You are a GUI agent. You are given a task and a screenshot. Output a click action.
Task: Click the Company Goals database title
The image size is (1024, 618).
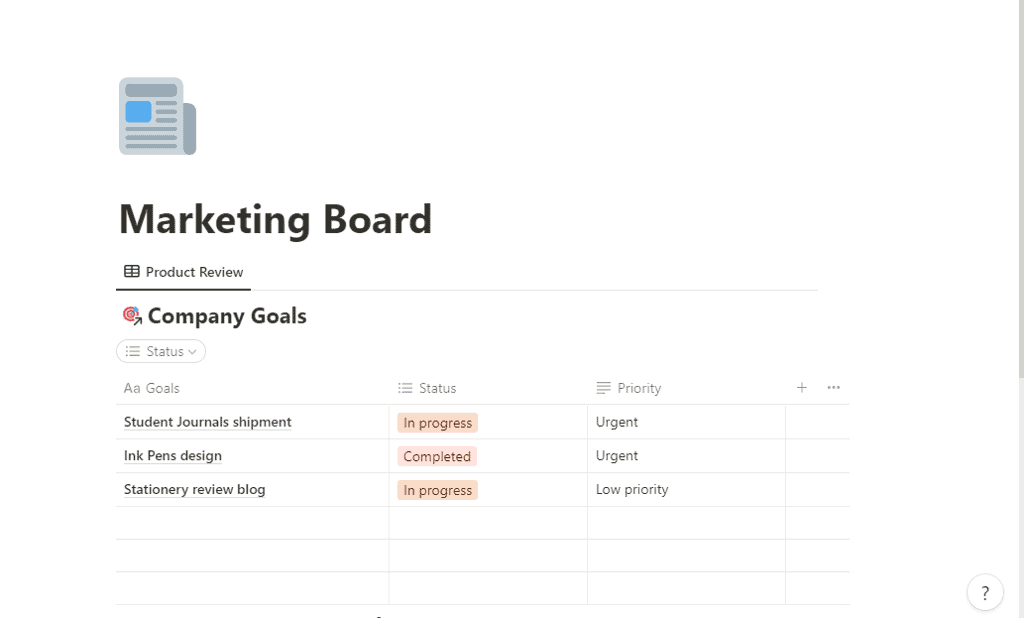click(x=227, y=316)
